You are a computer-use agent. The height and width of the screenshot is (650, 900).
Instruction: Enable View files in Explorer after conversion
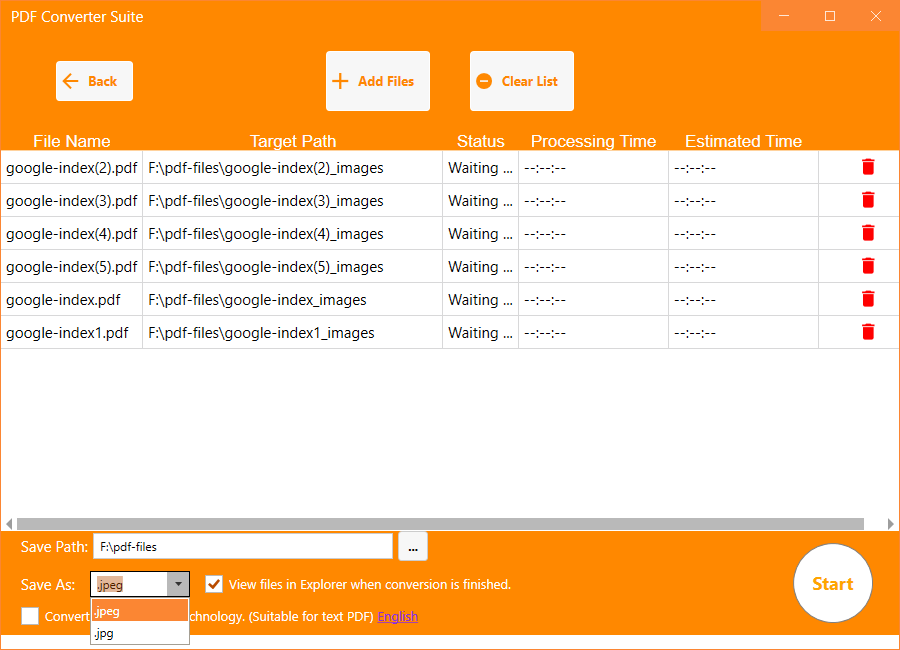[213, 584]
